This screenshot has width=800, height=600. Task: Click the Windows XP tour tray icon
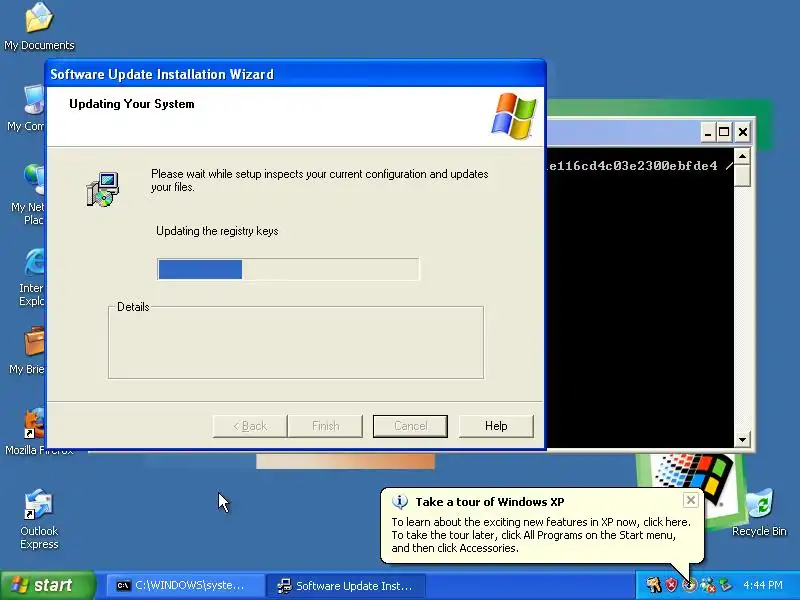(689, 585)
